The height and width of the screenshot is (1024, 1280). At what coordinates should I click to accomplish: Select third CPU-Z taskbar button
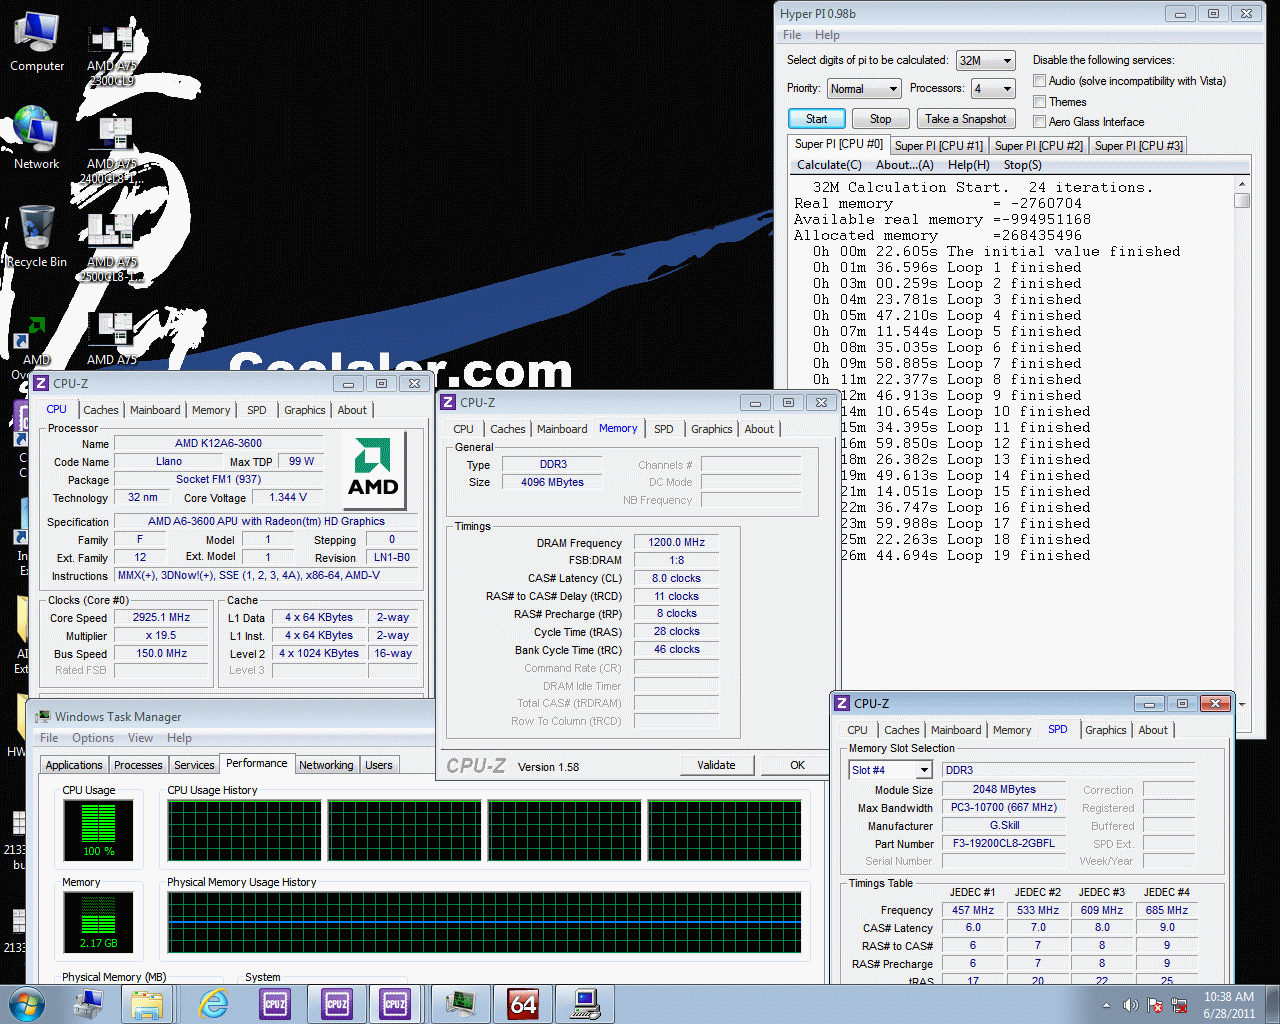395,1004
